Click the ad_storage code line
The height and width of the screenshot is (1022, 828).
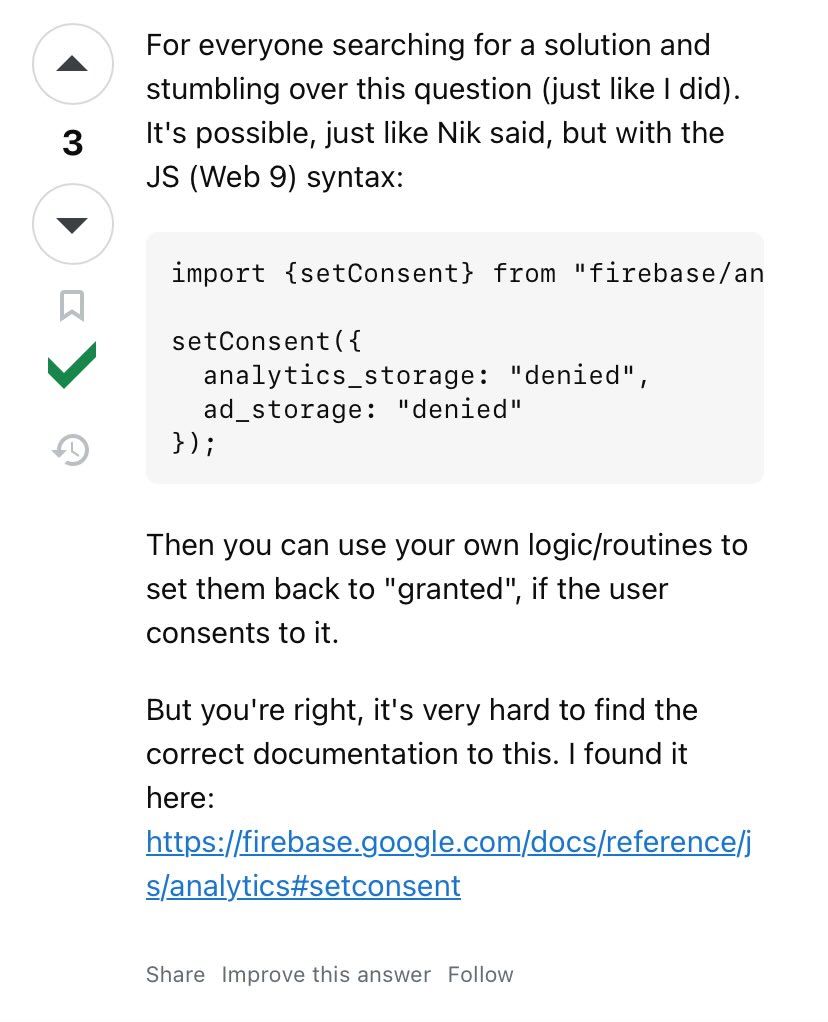pos(362,409)
